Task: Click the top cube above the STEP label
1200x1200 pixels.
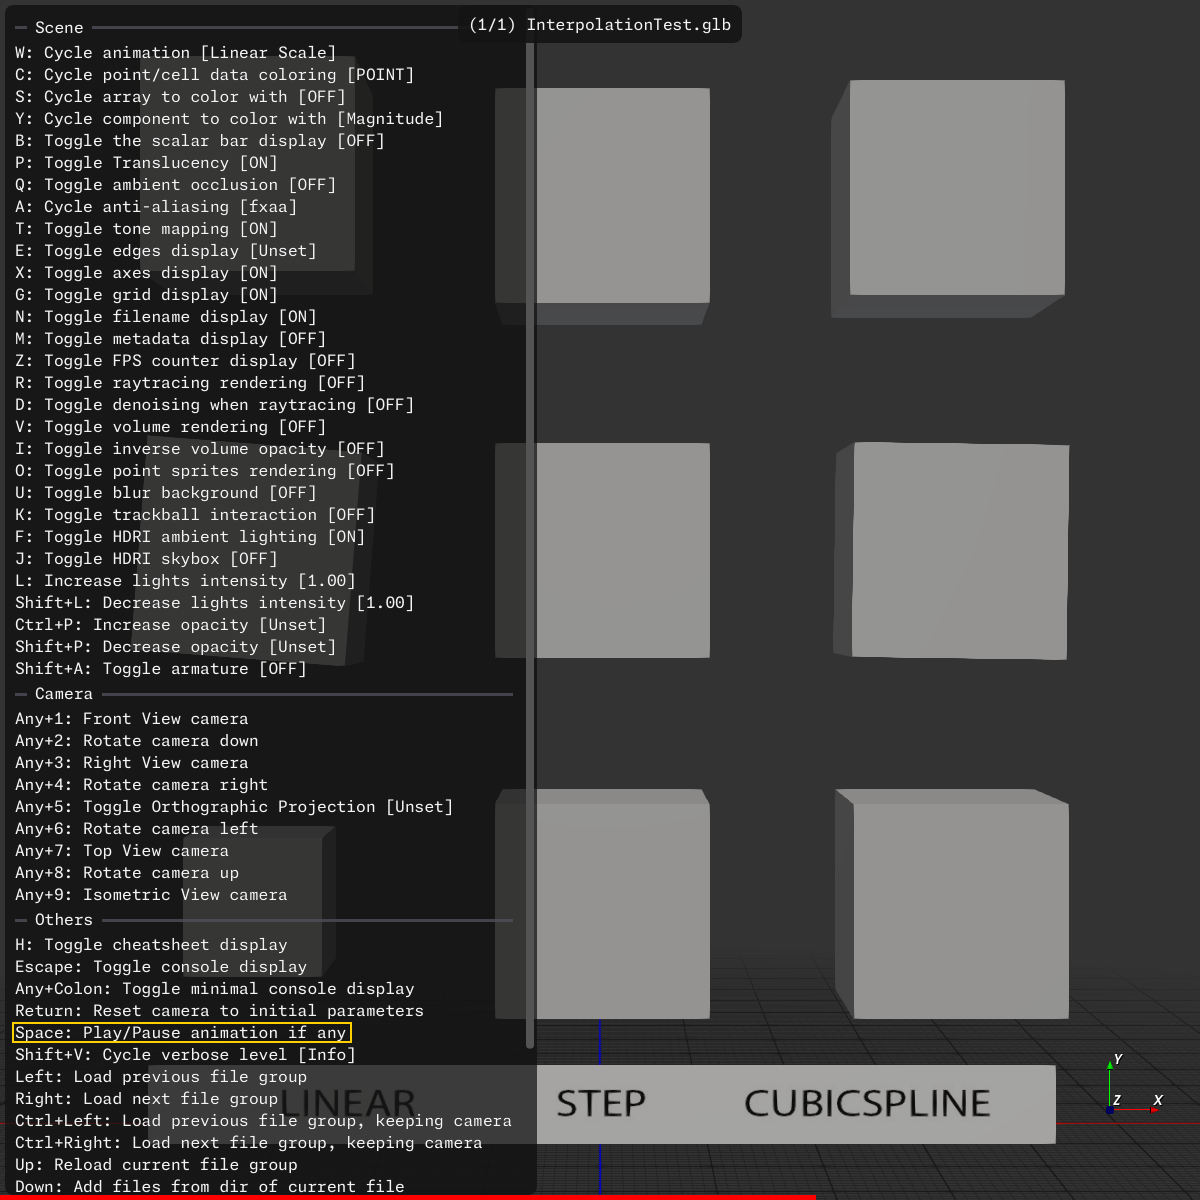Action: coord(622,200)
